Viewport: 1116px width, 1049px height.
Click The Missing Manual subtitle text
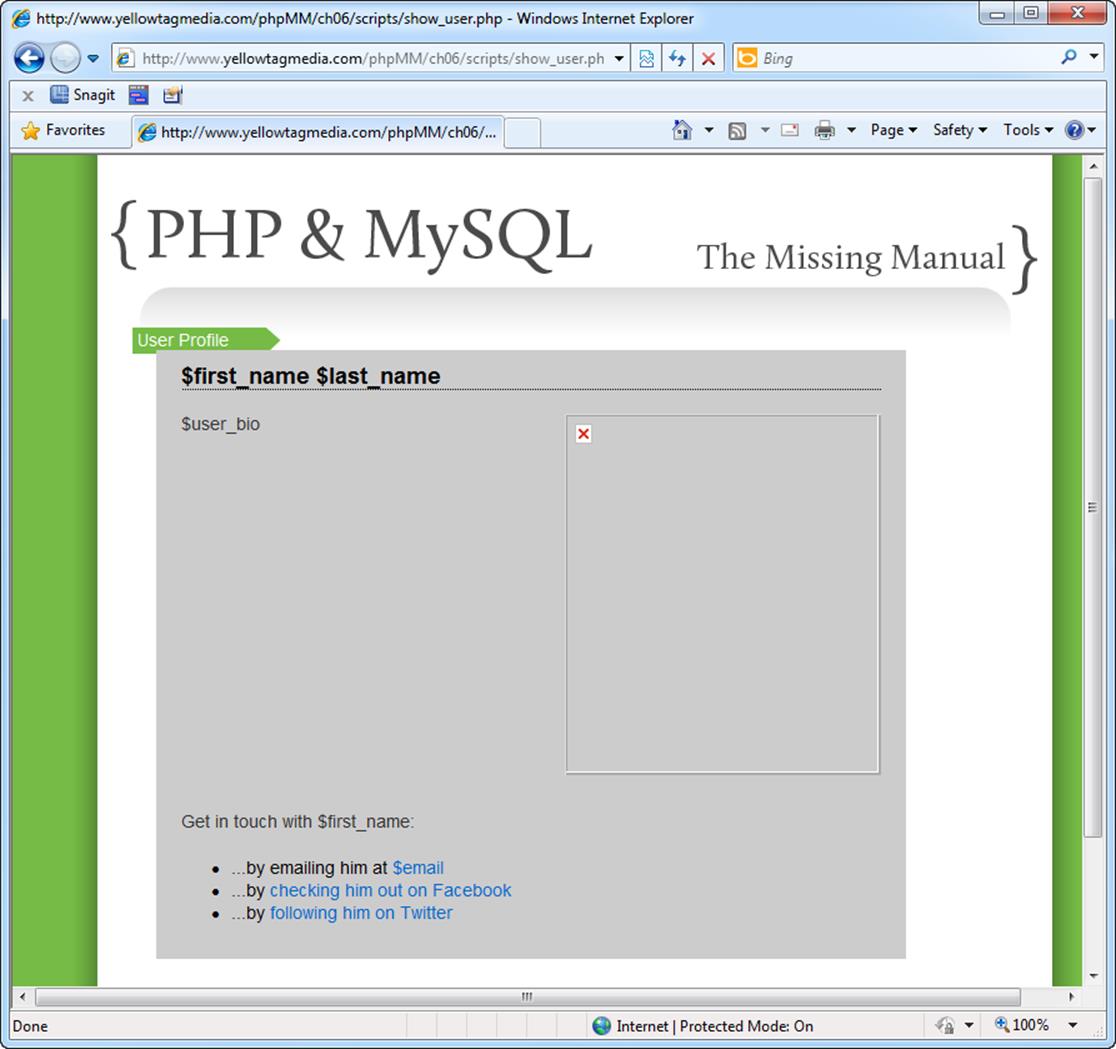tap(851, 258)
